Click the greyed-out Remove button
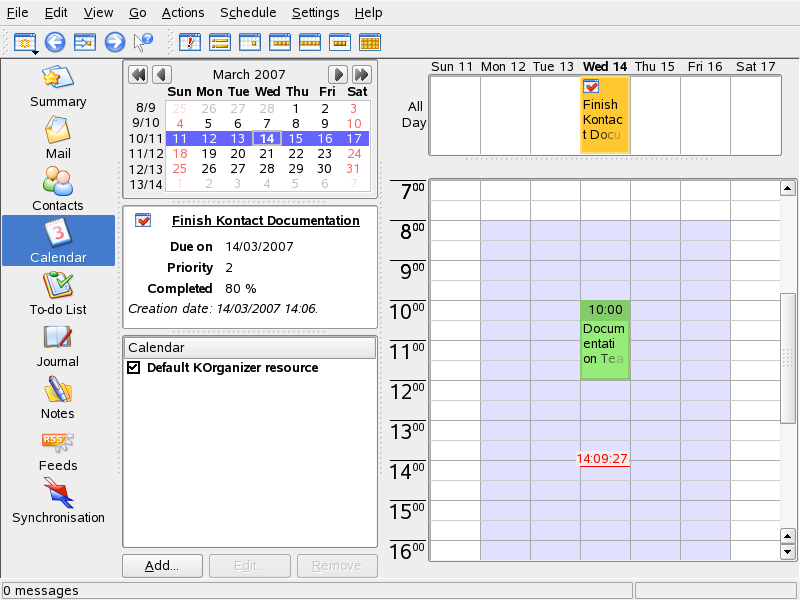800x600 pixels. 337,566
